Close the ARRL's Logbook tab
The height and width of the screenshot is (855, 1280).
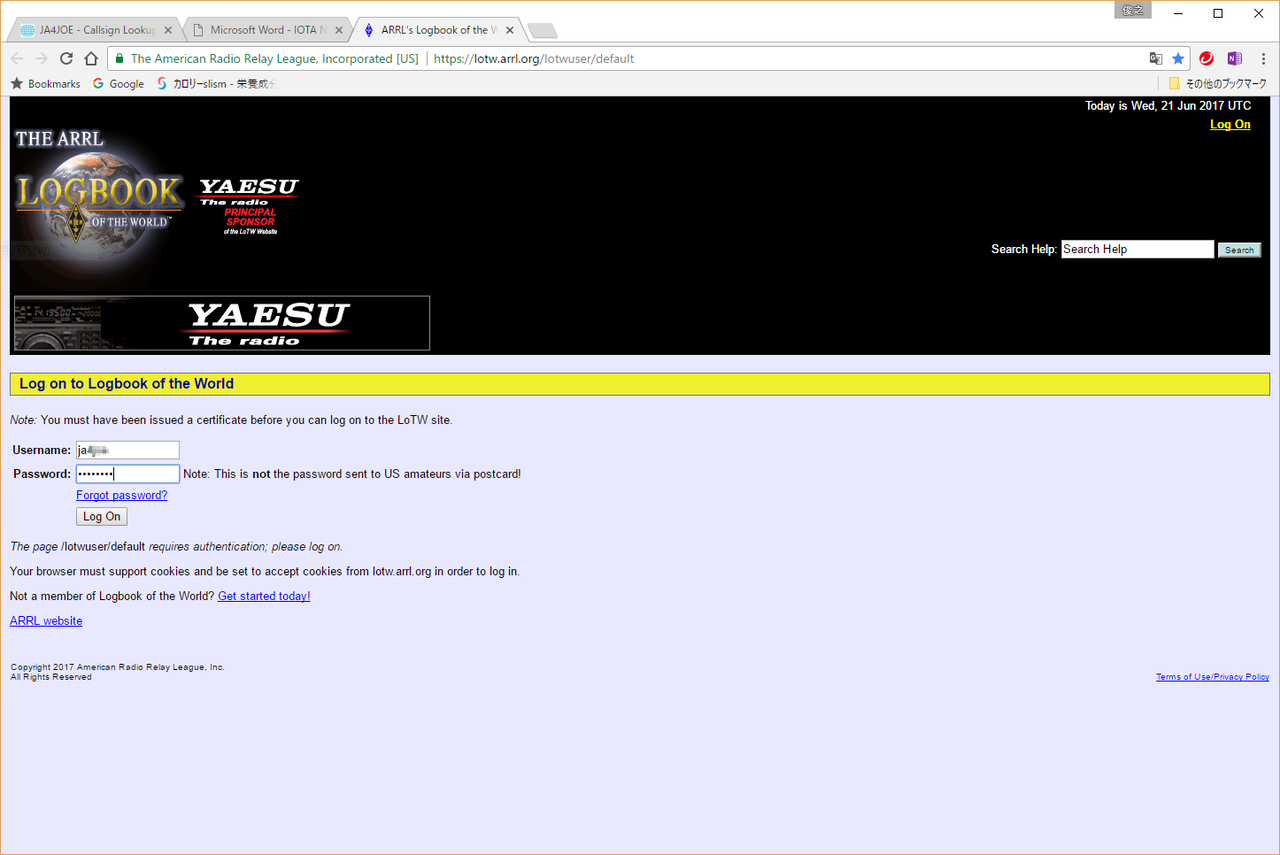[510, 30]
